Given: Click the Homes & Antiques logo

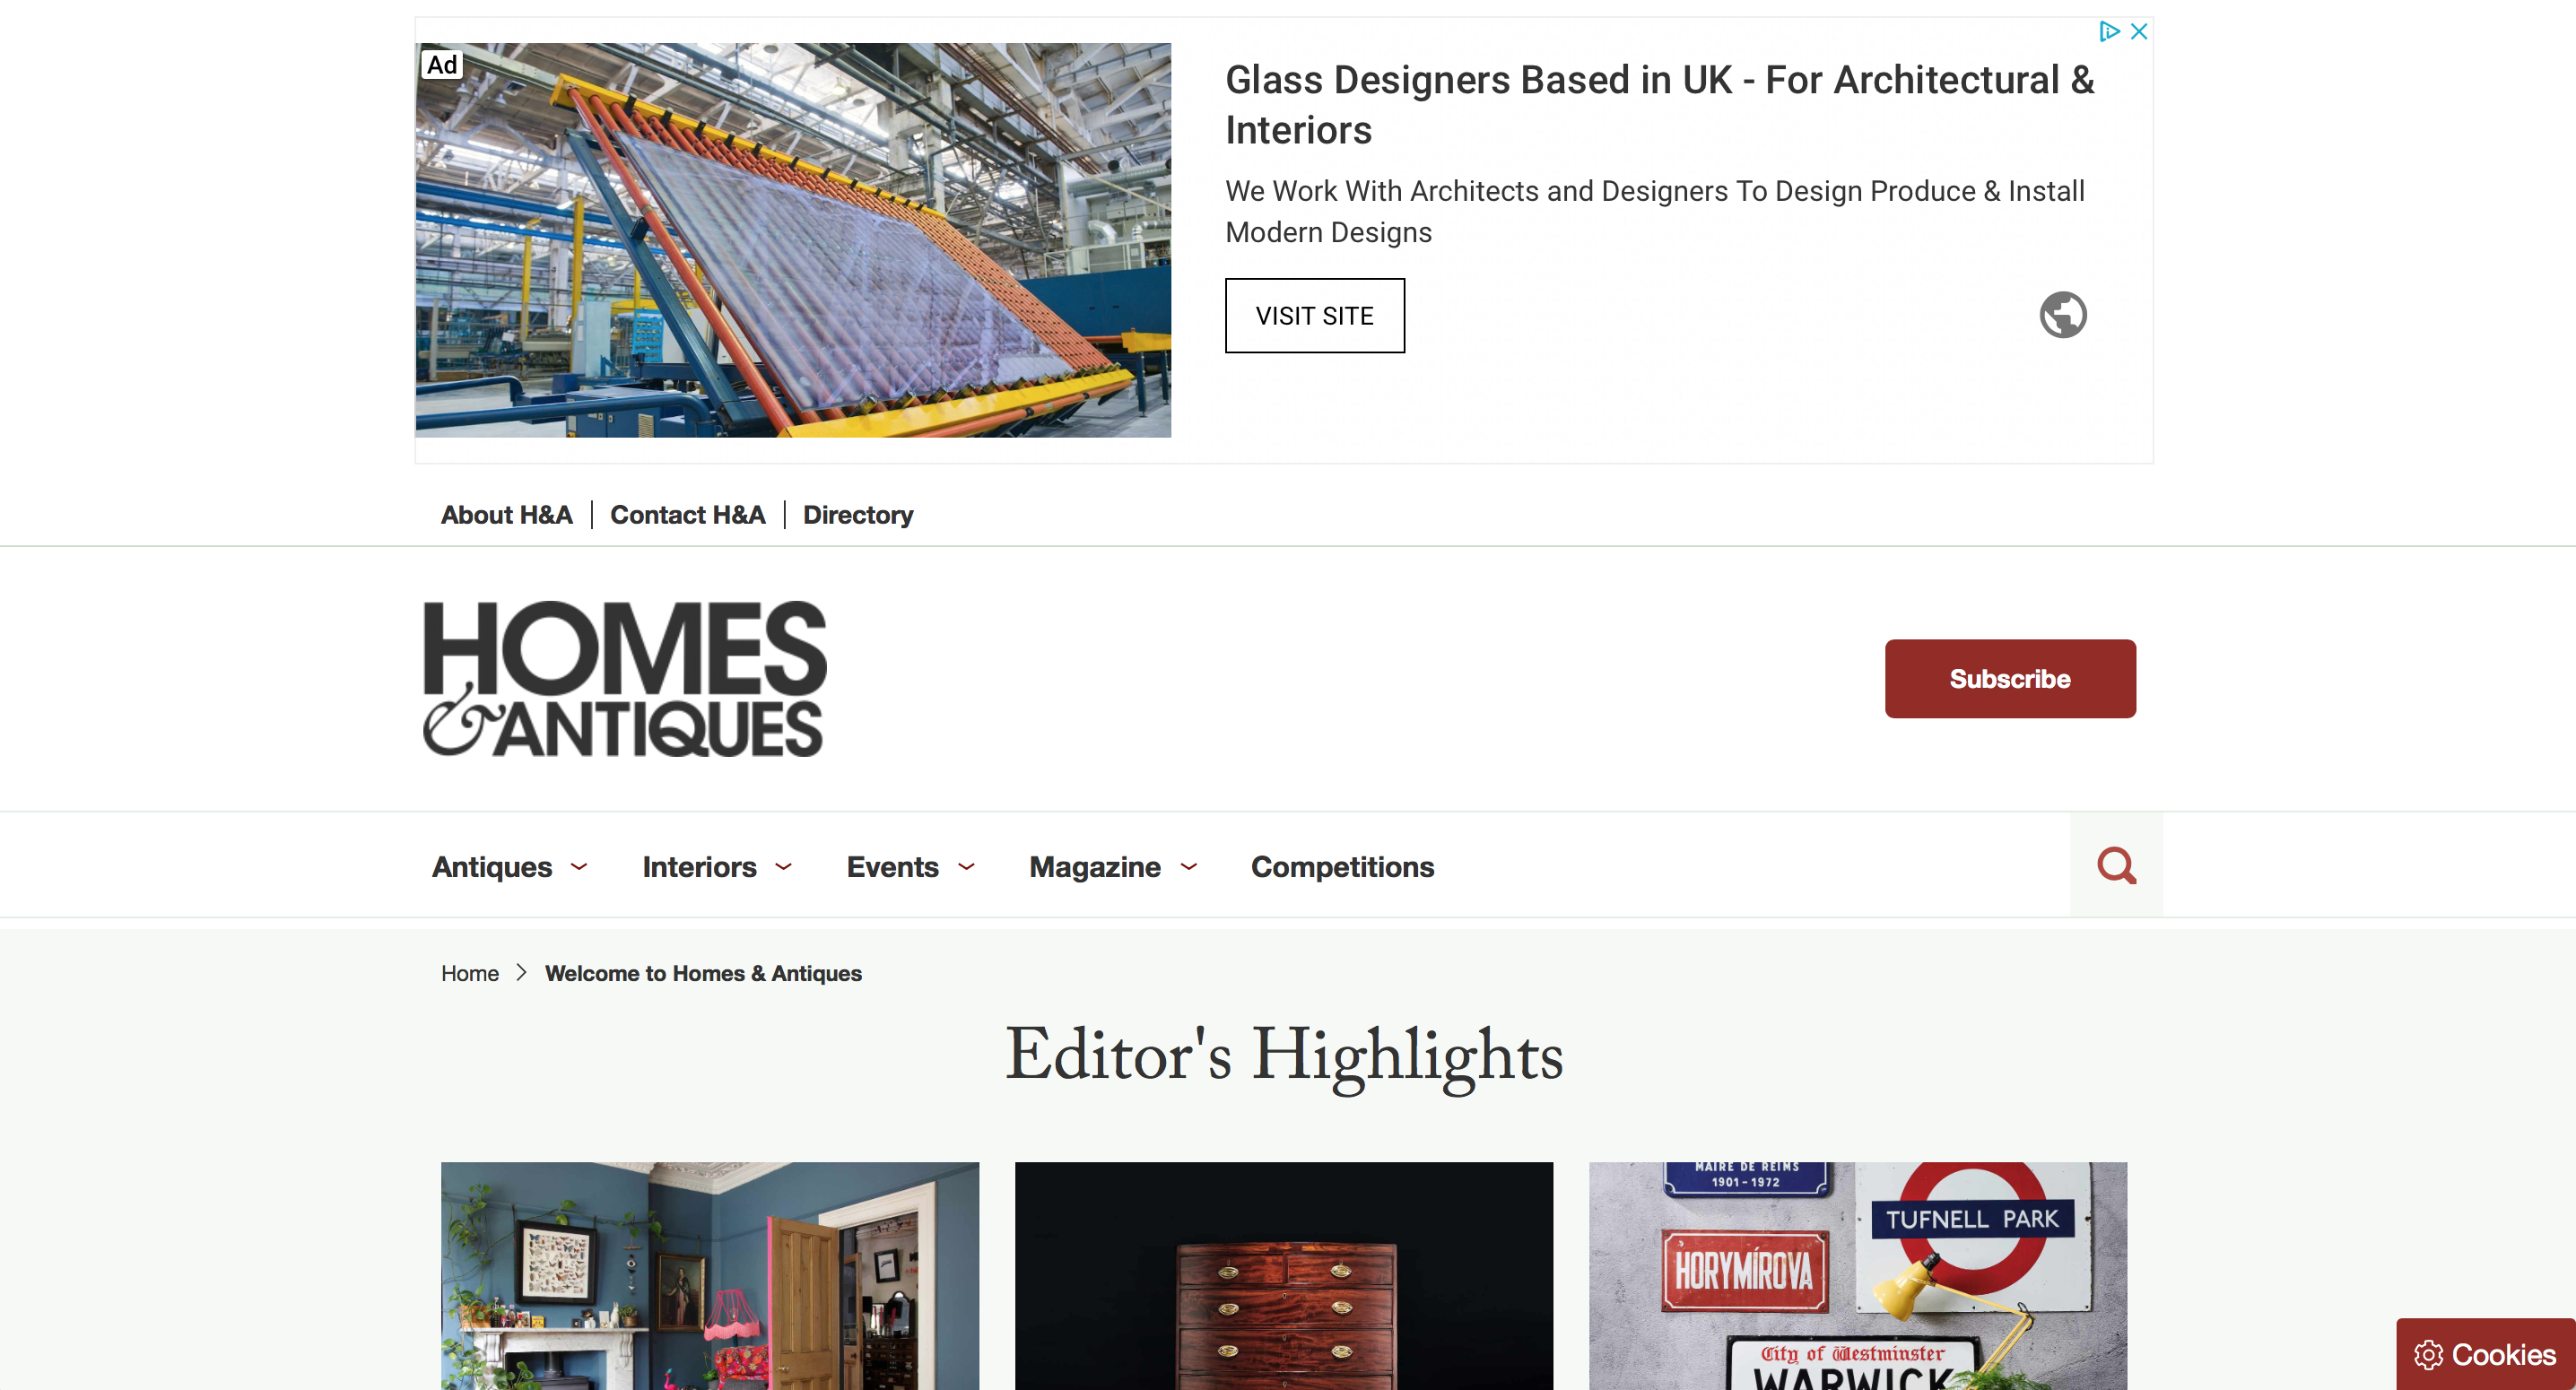Looking at the screenshot, I should point(625,679).
